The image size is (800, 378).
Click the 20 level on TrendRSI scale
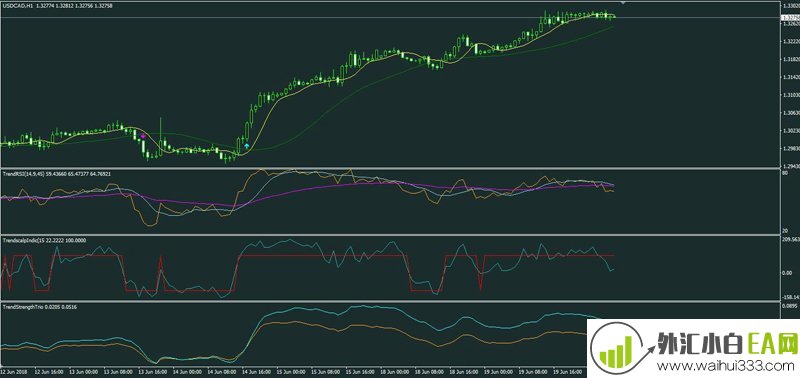(785, 230)
